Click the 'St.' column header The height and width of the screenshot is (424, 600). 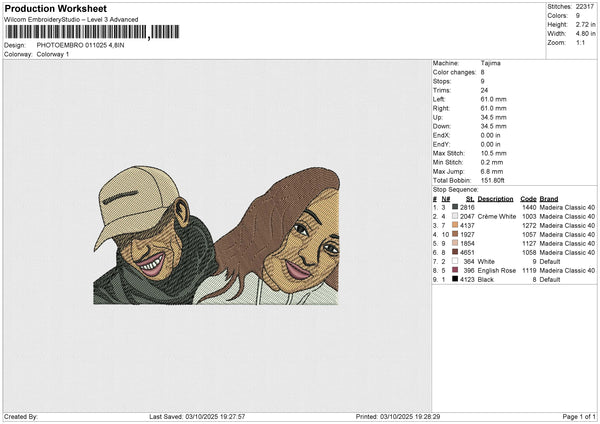(x=470, y=199)
